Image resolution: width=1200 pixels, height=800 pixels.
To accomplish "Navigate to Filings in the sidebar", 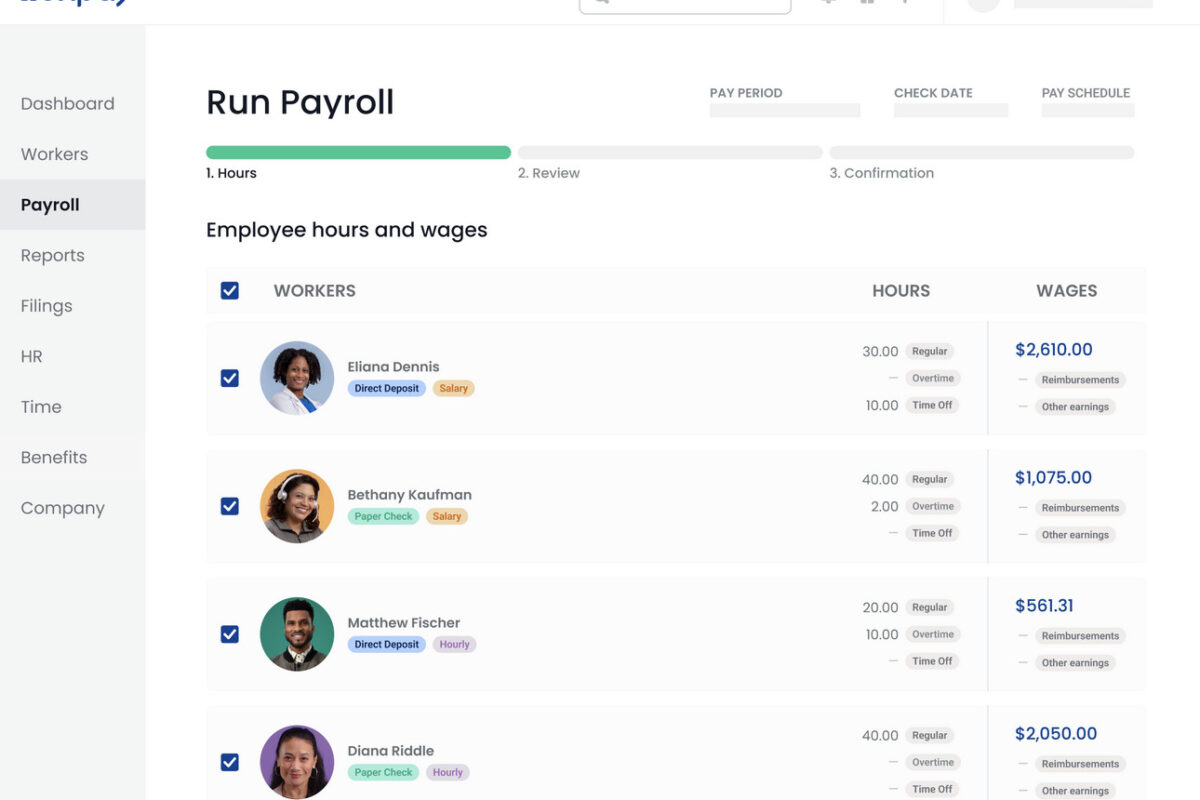I will coord(47,306).
